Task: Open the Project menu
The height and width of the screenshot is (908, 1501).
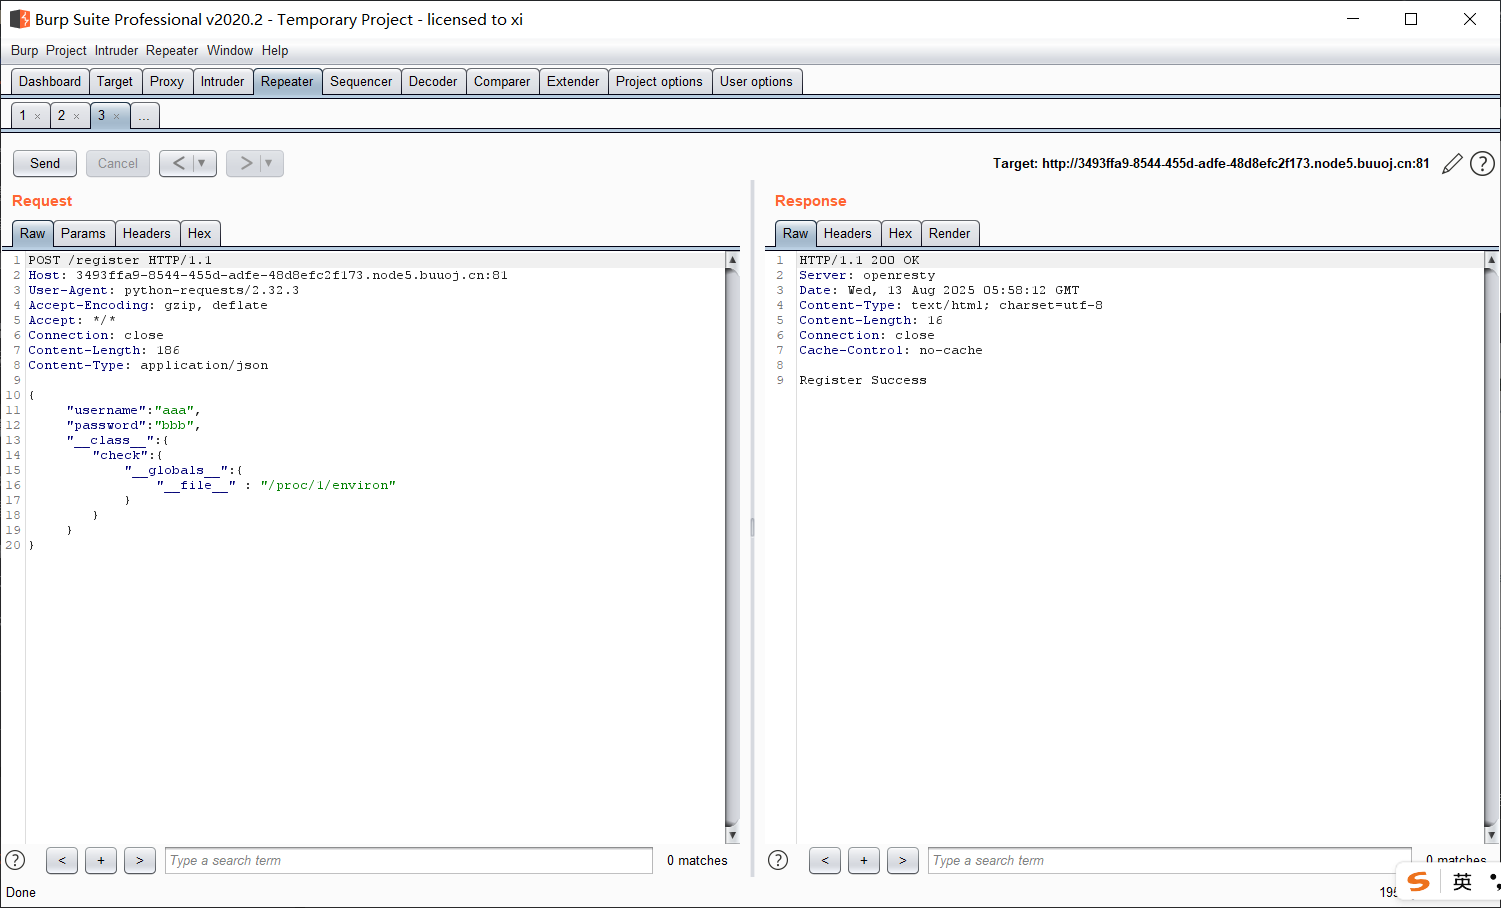Action: (x=66, y=50)
